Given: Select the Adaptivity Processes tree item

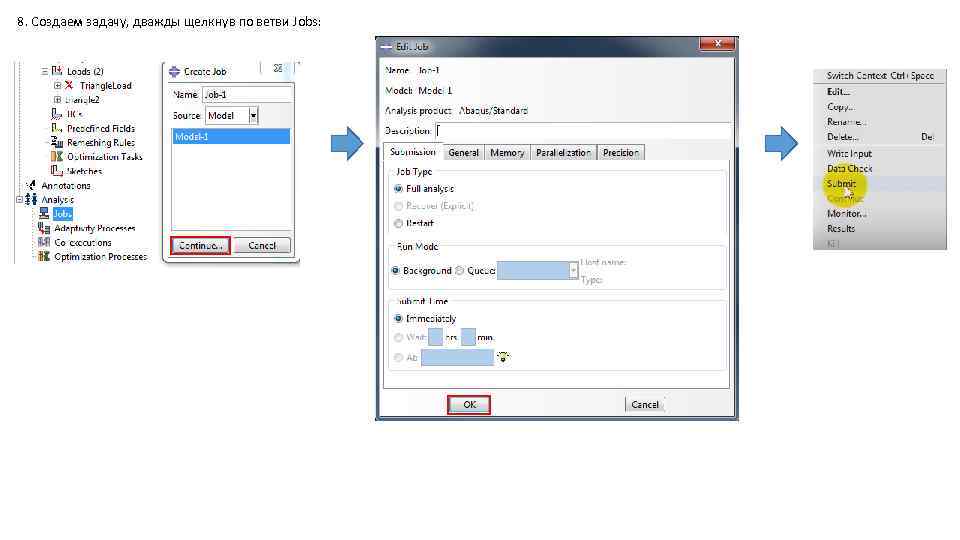Looking at the screenshot, I should pyautogui.click(x=94, y=228).
